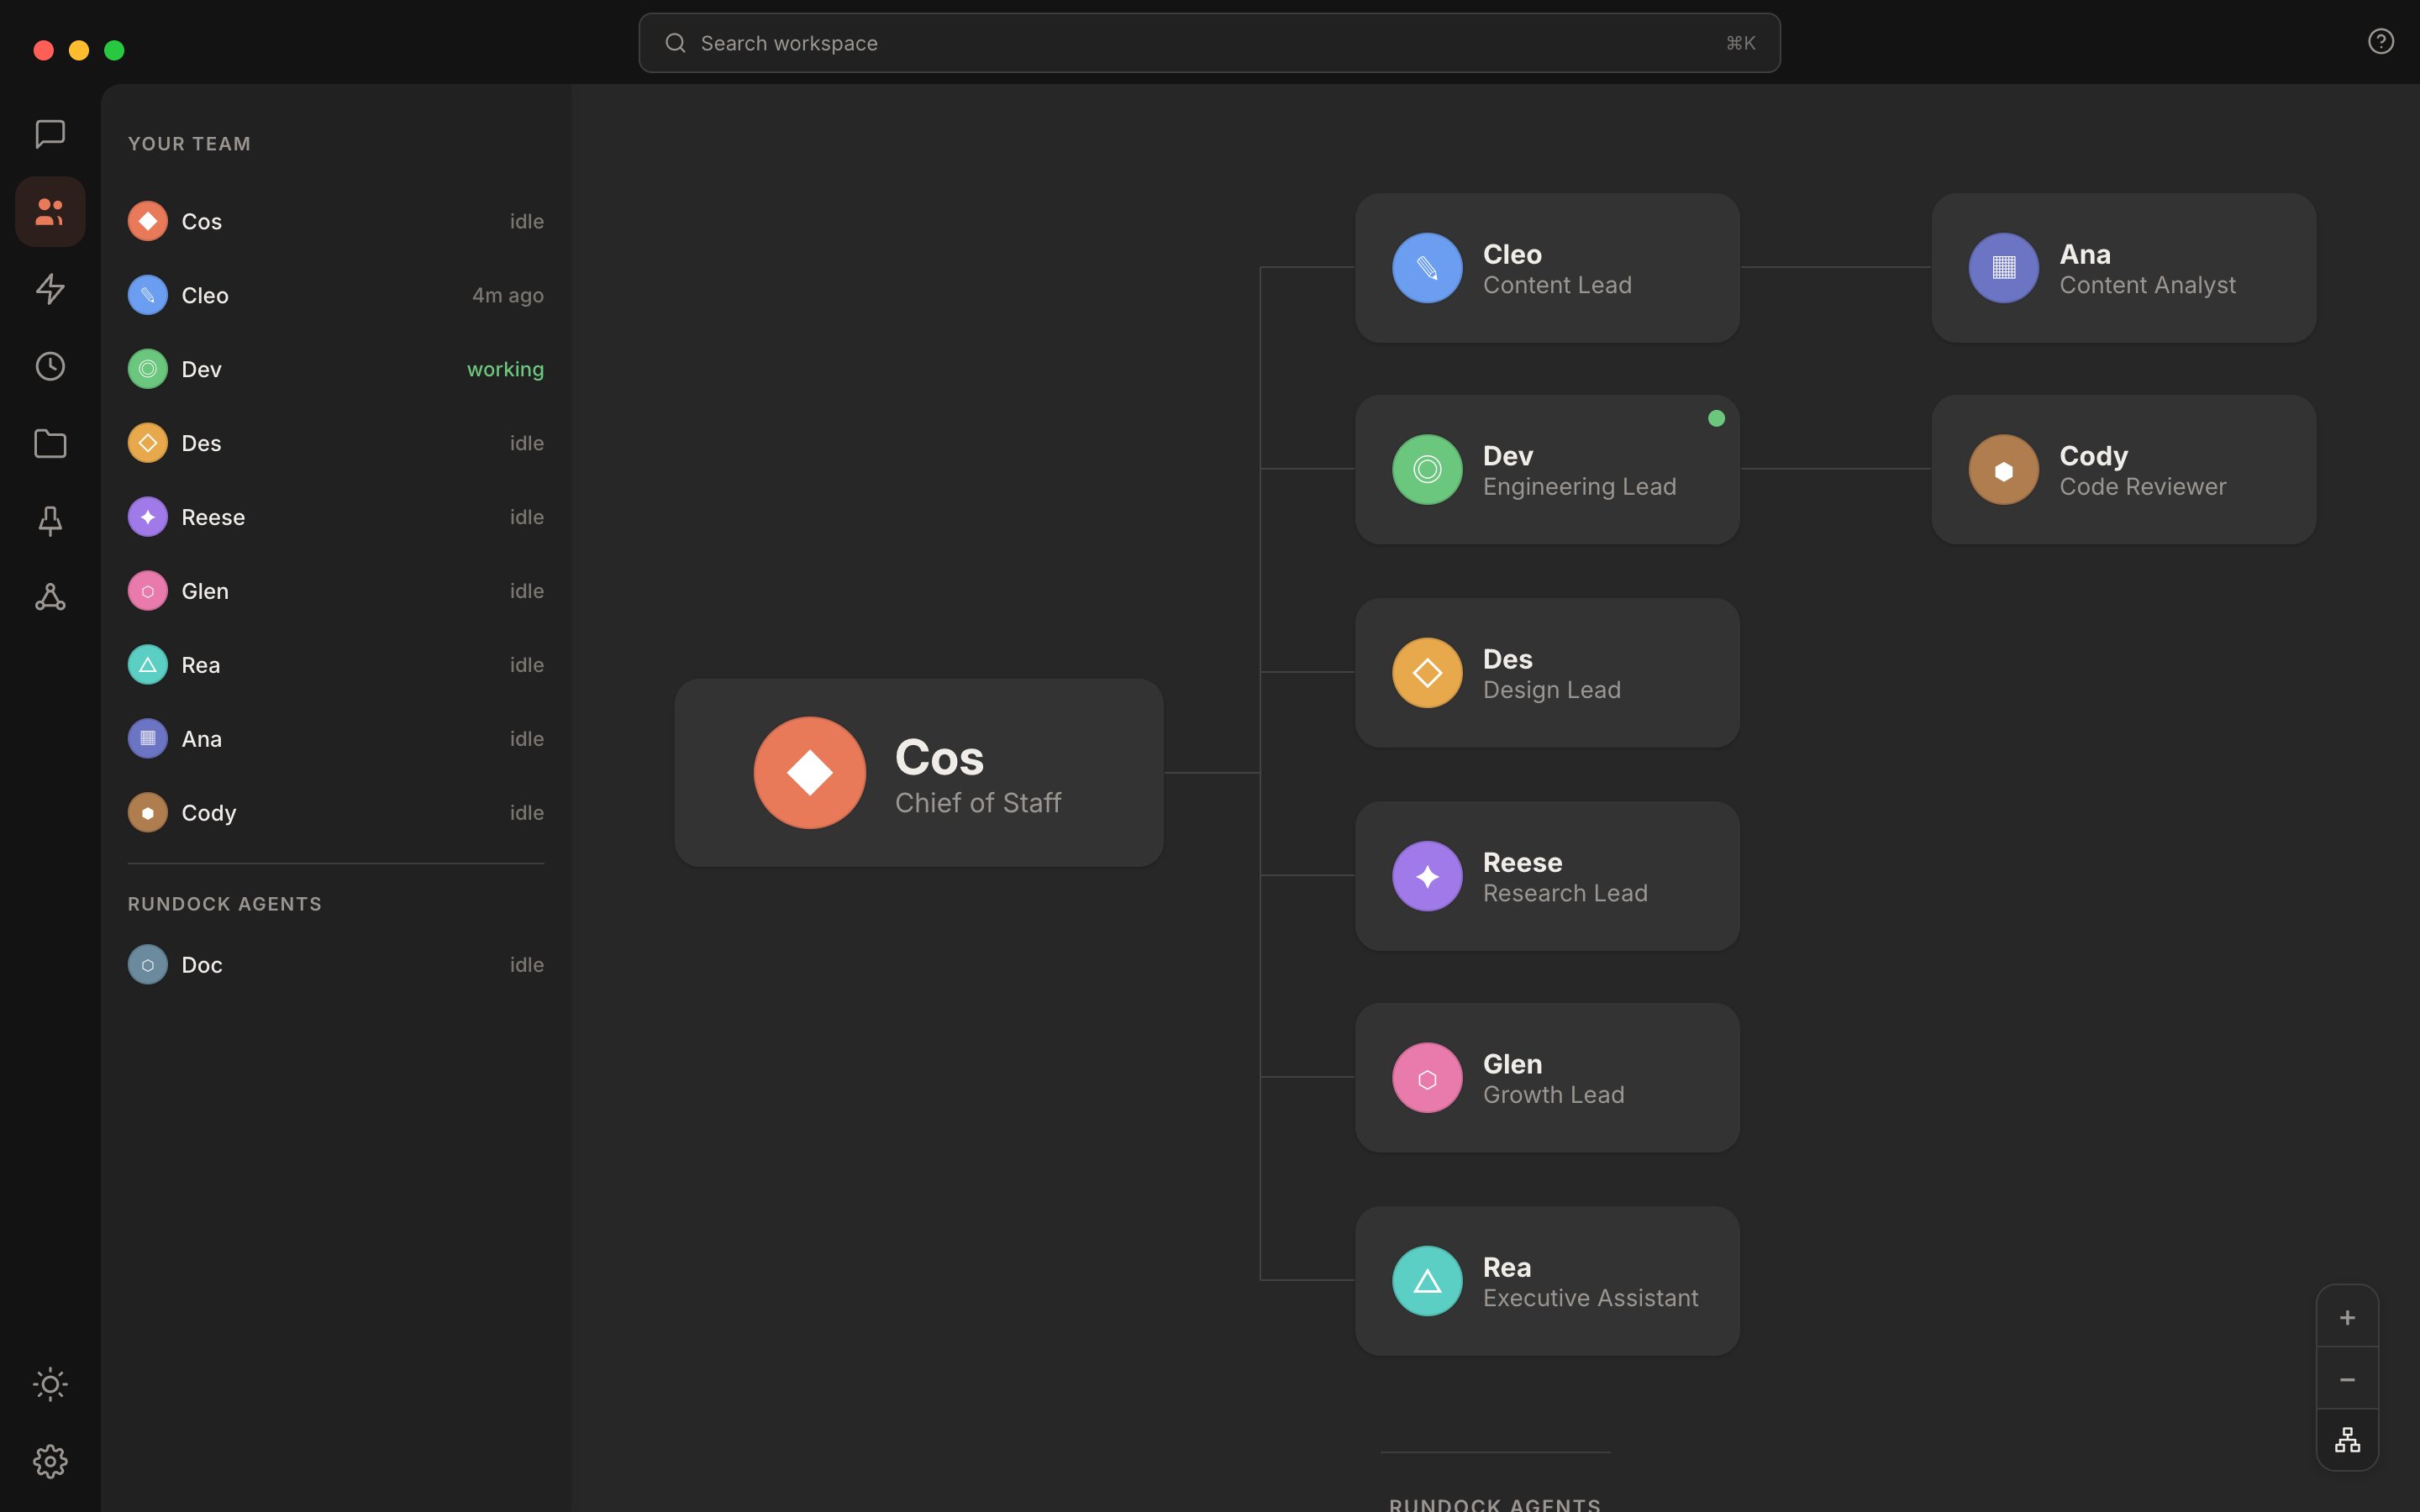
Task: Select the team people sidebar icon
Action: tap(50, 212)
